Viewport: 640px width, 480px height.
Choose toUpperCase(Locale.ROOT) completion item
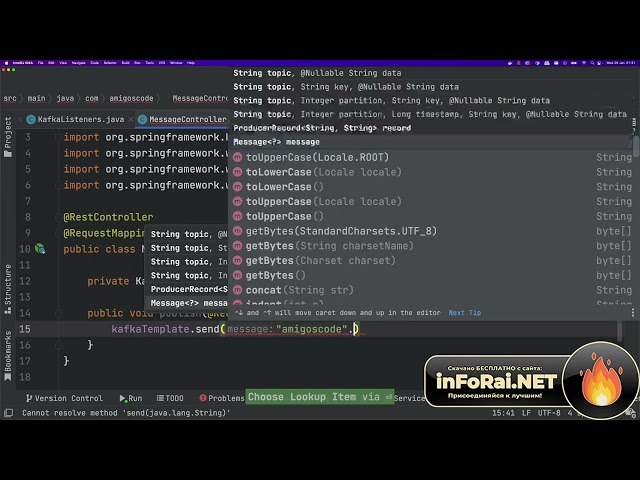pyautogui.click(x=432, y=157)
